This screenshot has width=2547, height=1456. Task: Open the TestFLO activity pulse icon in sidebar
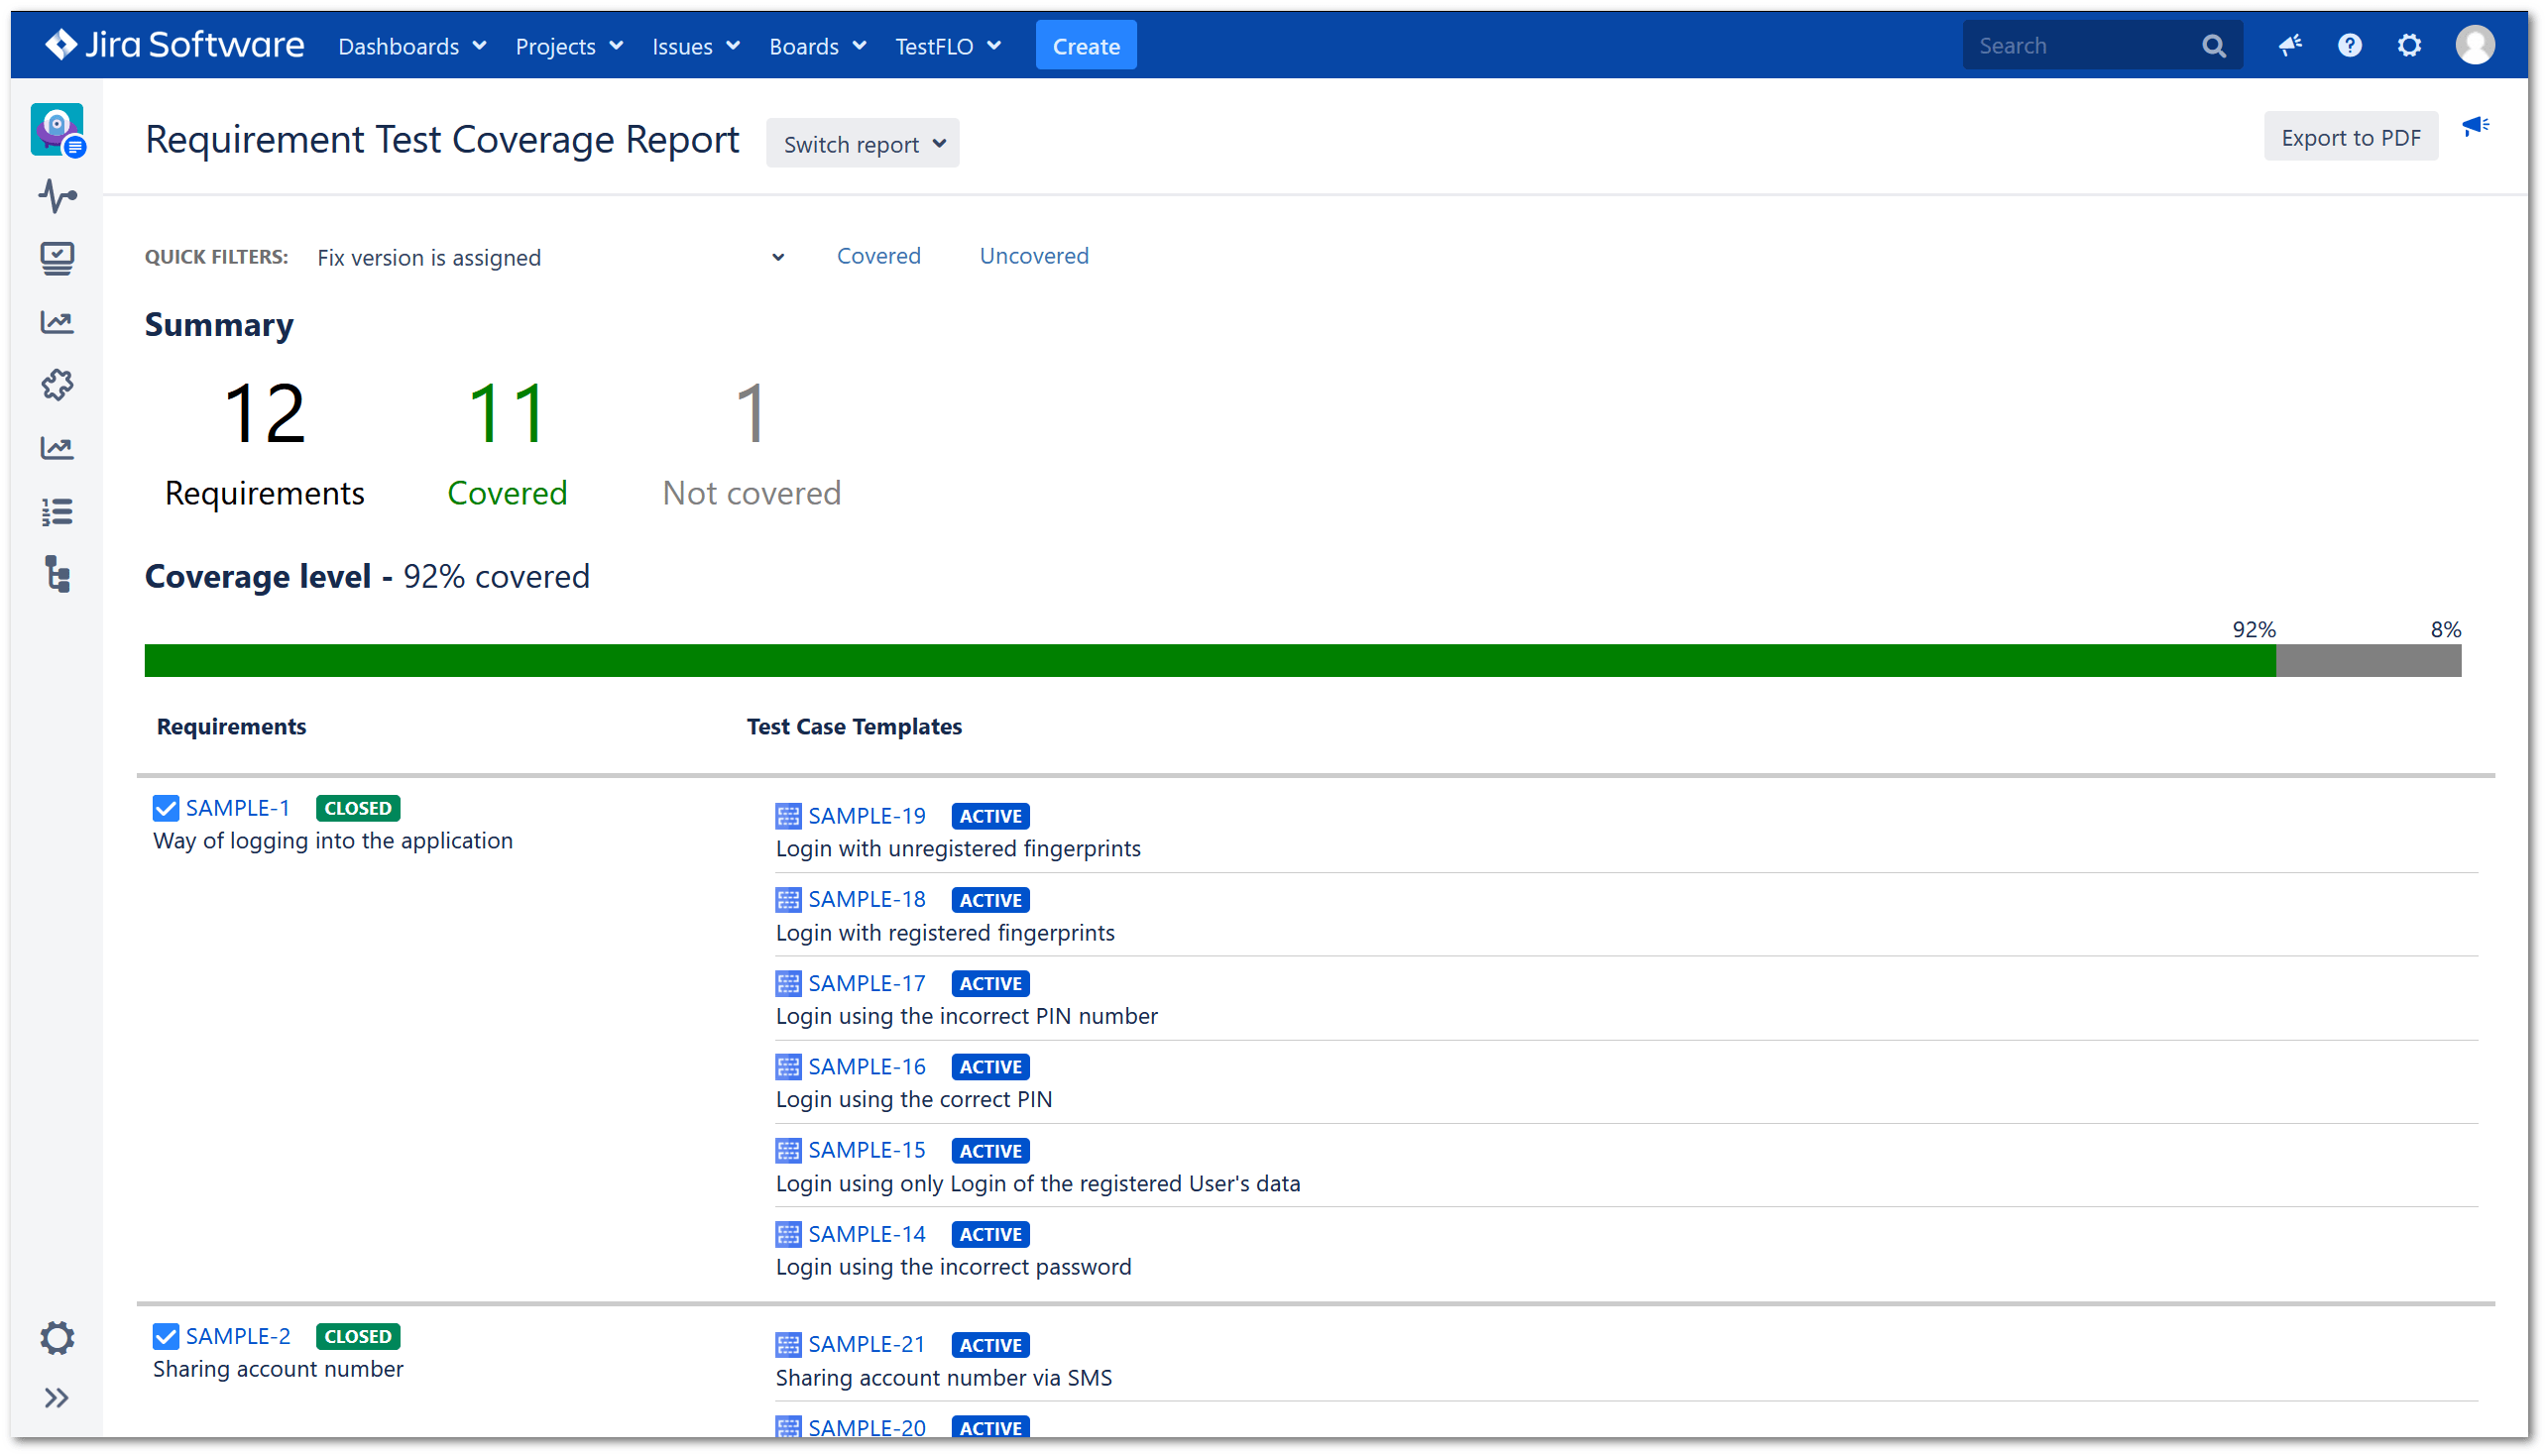pyautogui.click(x=57, y=196)
